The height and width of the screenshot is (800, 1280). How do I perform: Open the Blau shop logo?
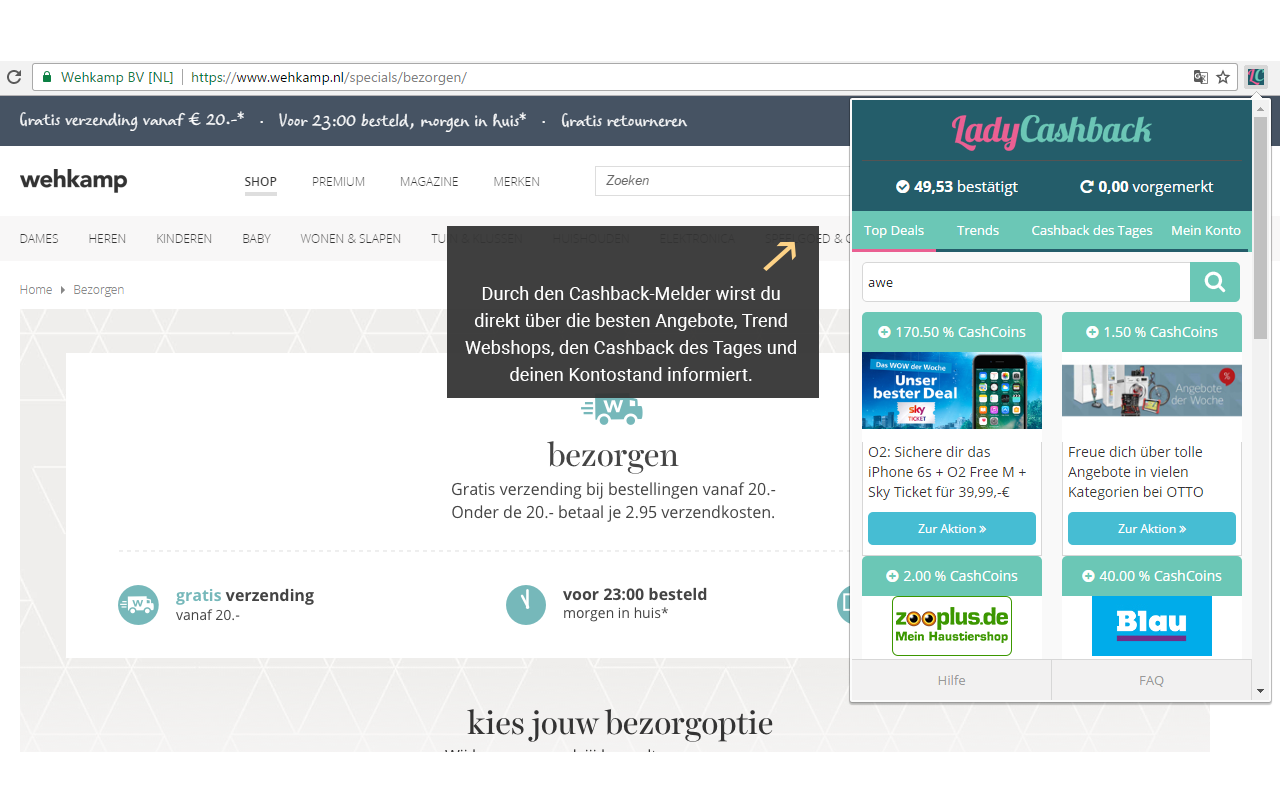[x=1152, y=626]
